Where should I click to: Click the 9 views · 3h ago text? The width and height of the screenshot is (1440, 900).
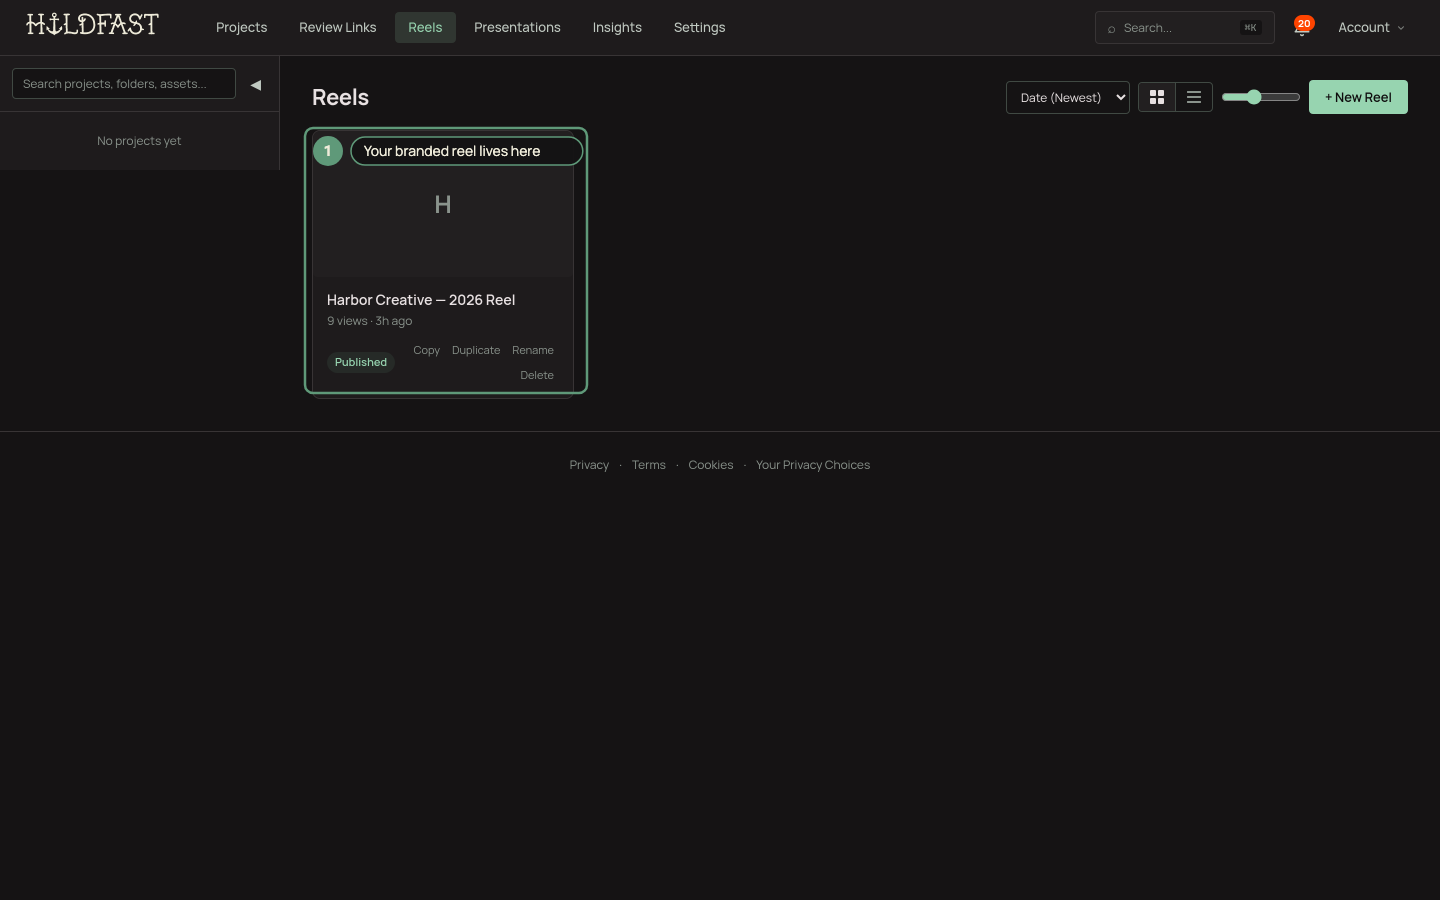(369, 321)
